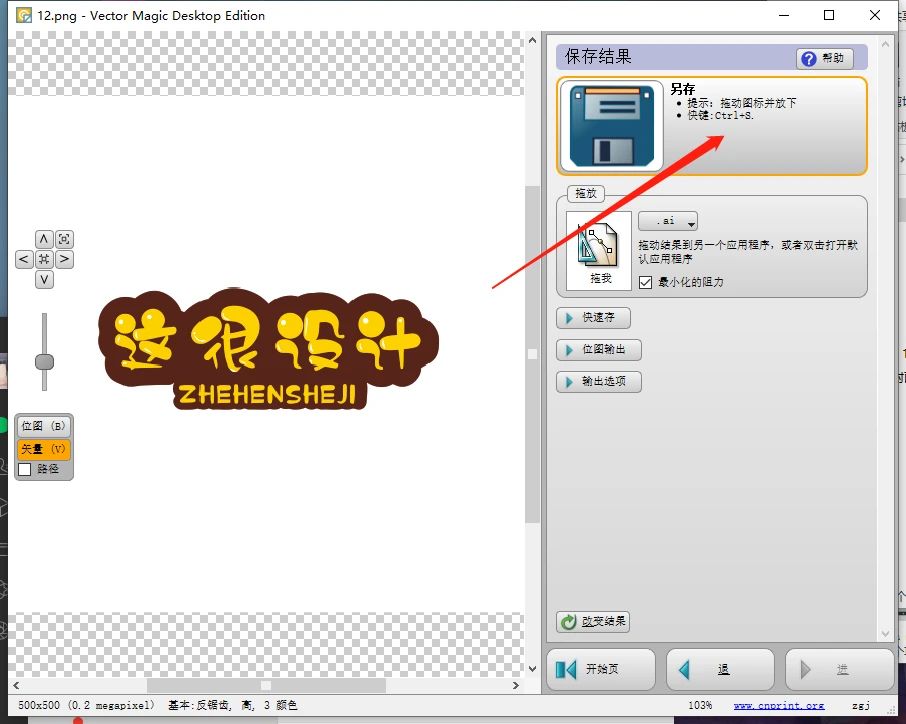Click the zoom-to-fit icon beside the up arrow
This screenshot has height=724, width=906.
pyautogui.click(x=64, y=239)
